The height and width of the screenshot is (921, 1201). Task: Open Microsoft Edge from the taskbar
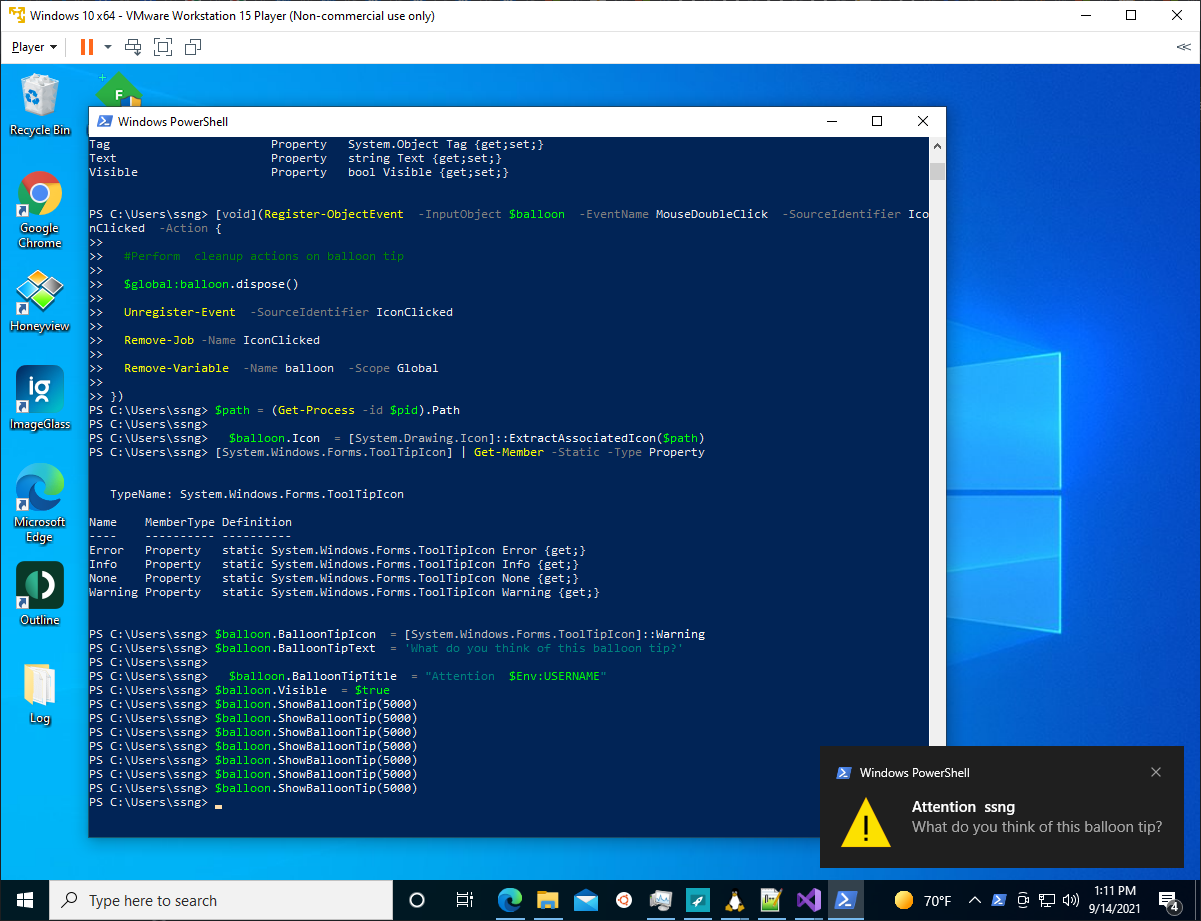pyautogui.click(x=510, y=900)
